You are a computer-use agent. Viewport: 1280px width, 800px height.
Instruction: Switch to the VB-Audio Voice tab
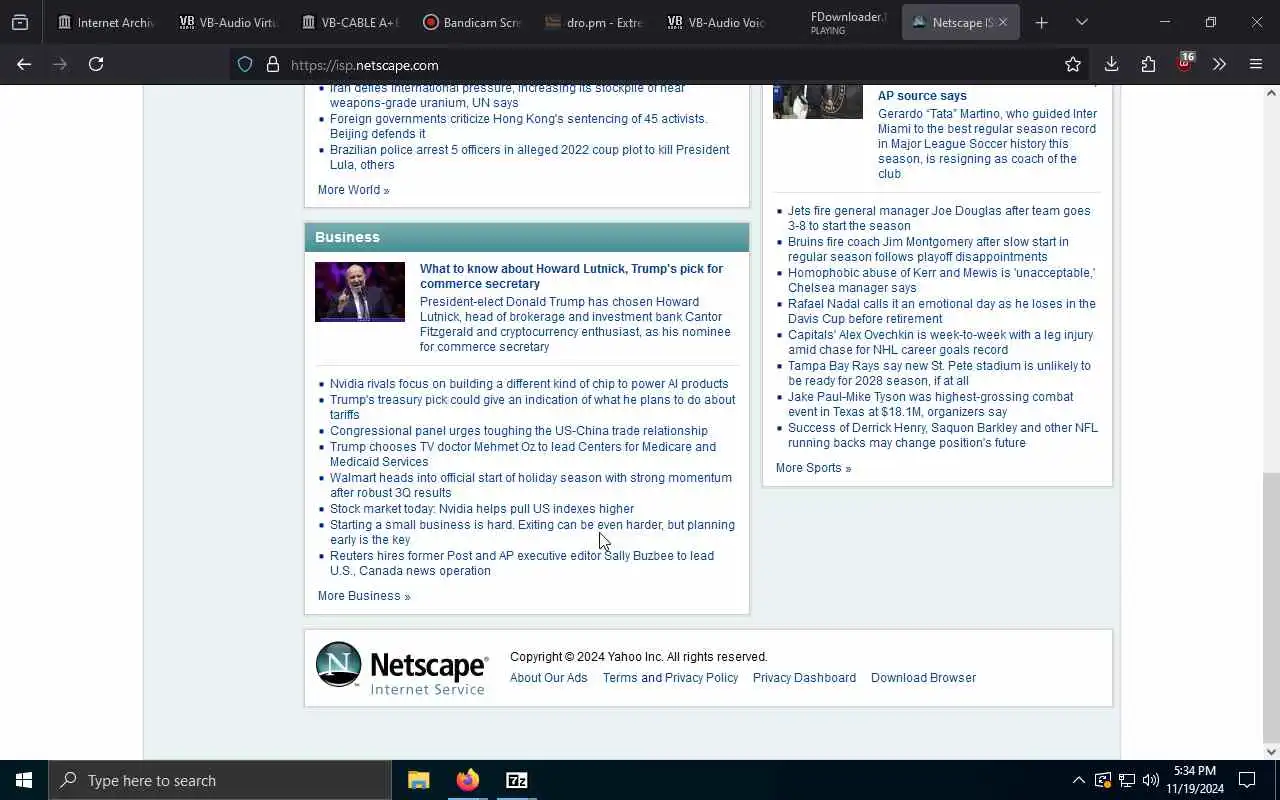[x=716, y=22]
